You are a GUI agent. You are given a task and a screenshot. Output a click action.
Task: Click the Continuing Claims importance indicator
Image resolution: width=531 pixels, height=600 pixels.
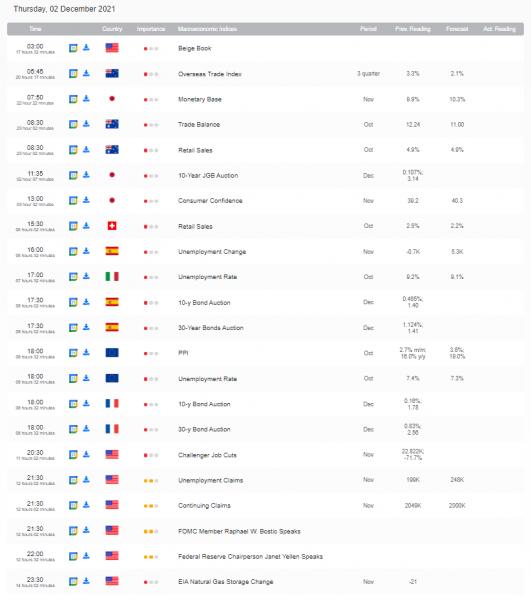[x=151, y=506]
